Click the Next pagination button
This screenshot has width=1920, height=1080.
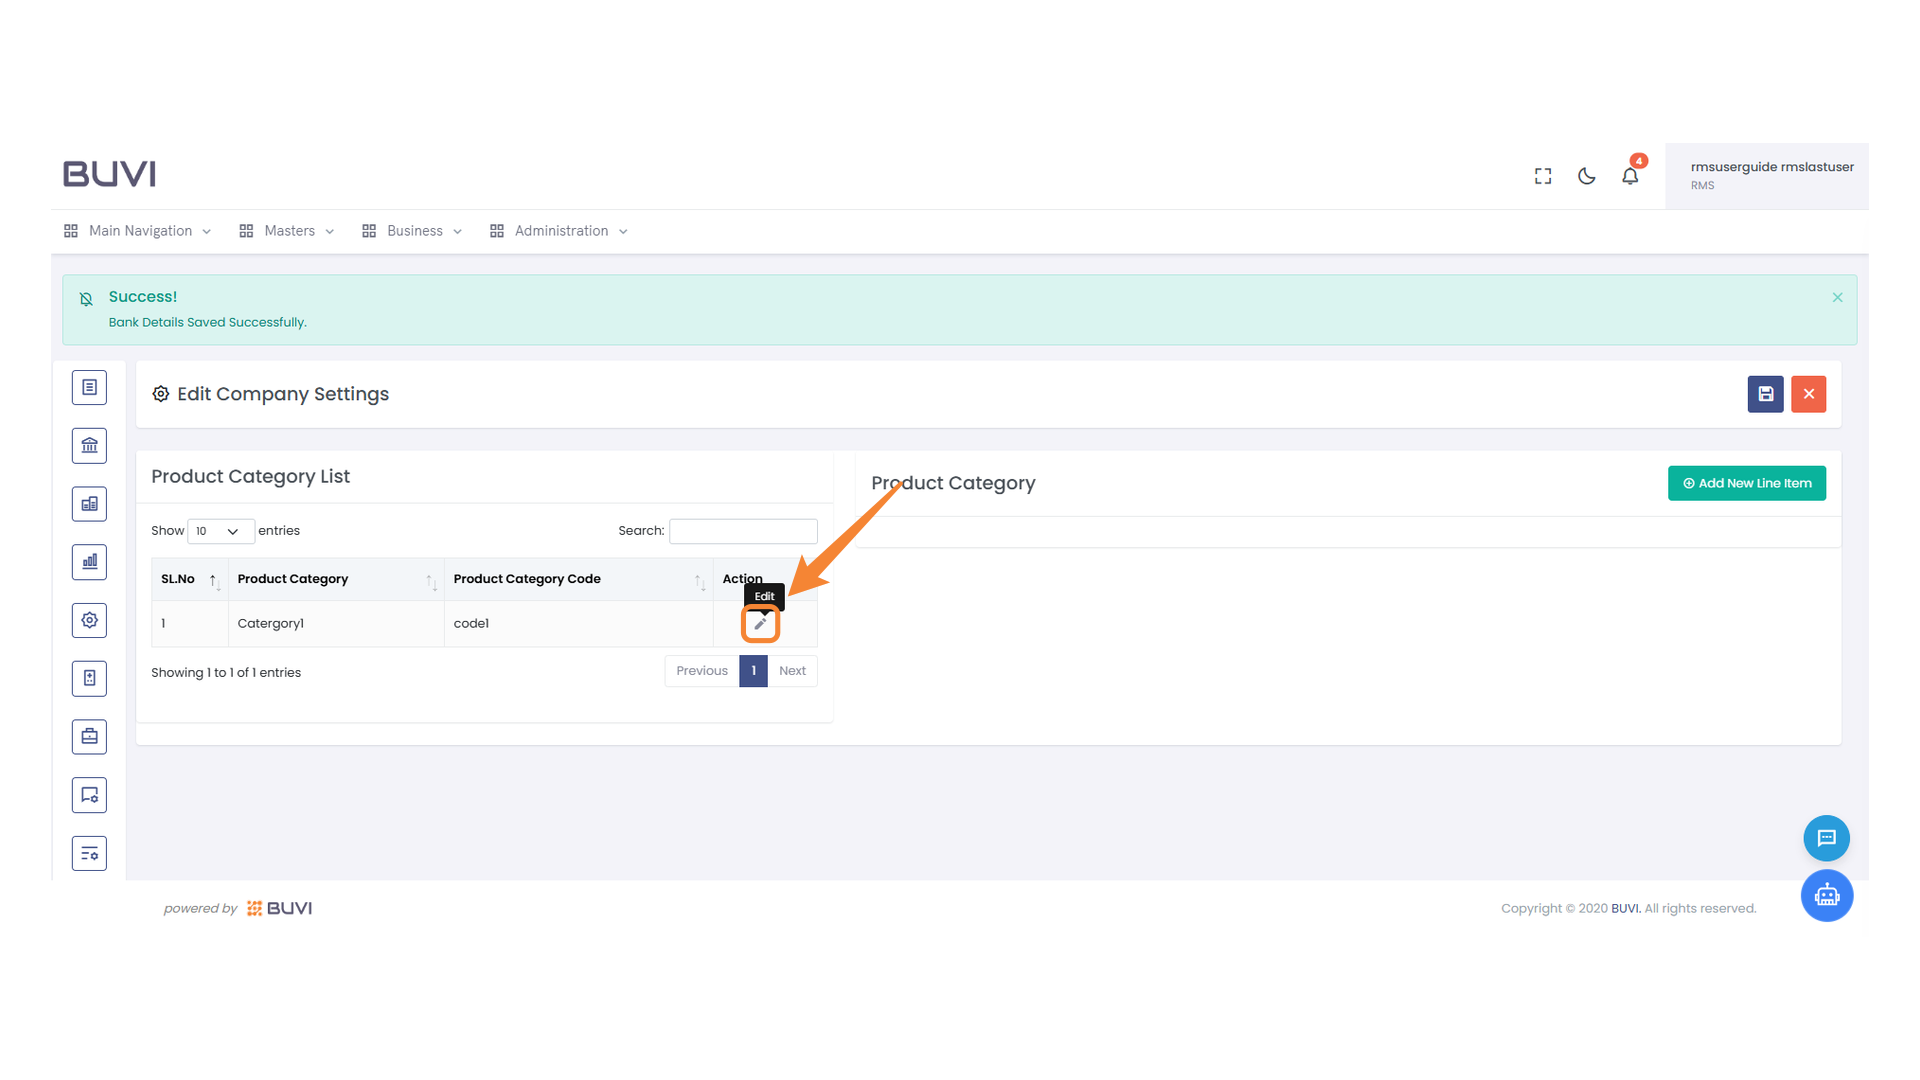(792, 671)
